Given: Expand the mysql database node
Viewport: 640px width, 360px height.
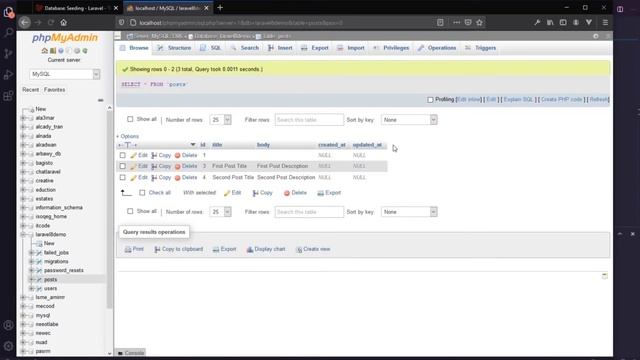Looking at the screenshot, I should click(x=23, y=316).
